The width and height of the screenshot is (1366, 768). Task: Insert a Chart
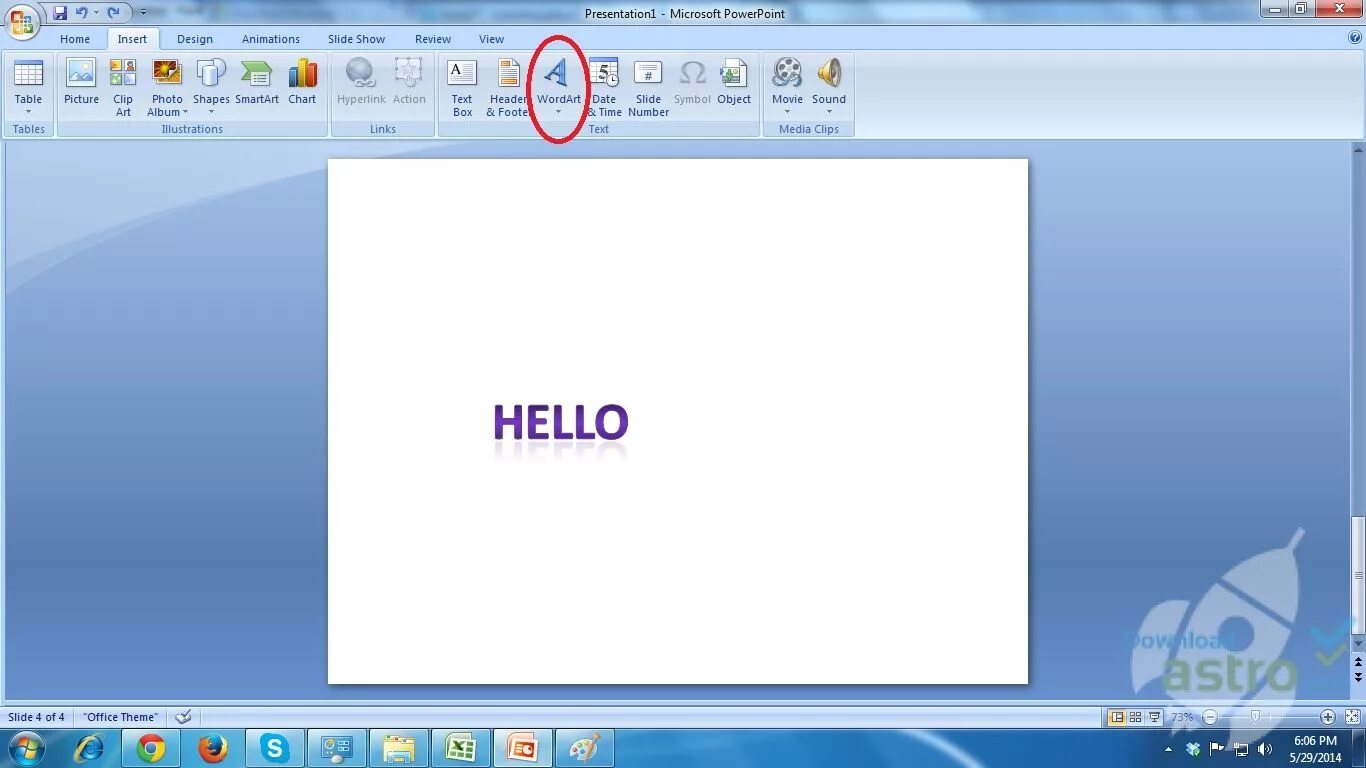point(302,82)
